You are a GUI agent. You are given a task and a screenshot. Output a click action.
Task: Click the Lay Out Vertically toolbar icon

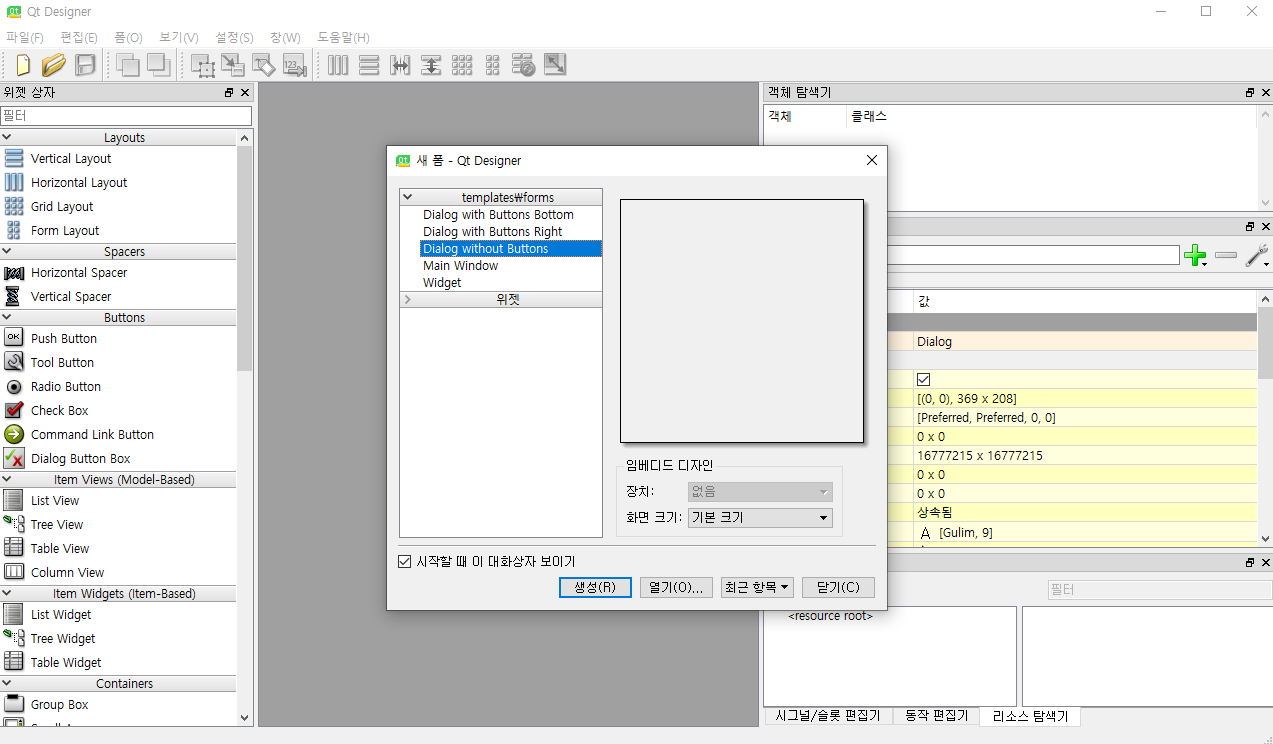pos(369,65)
